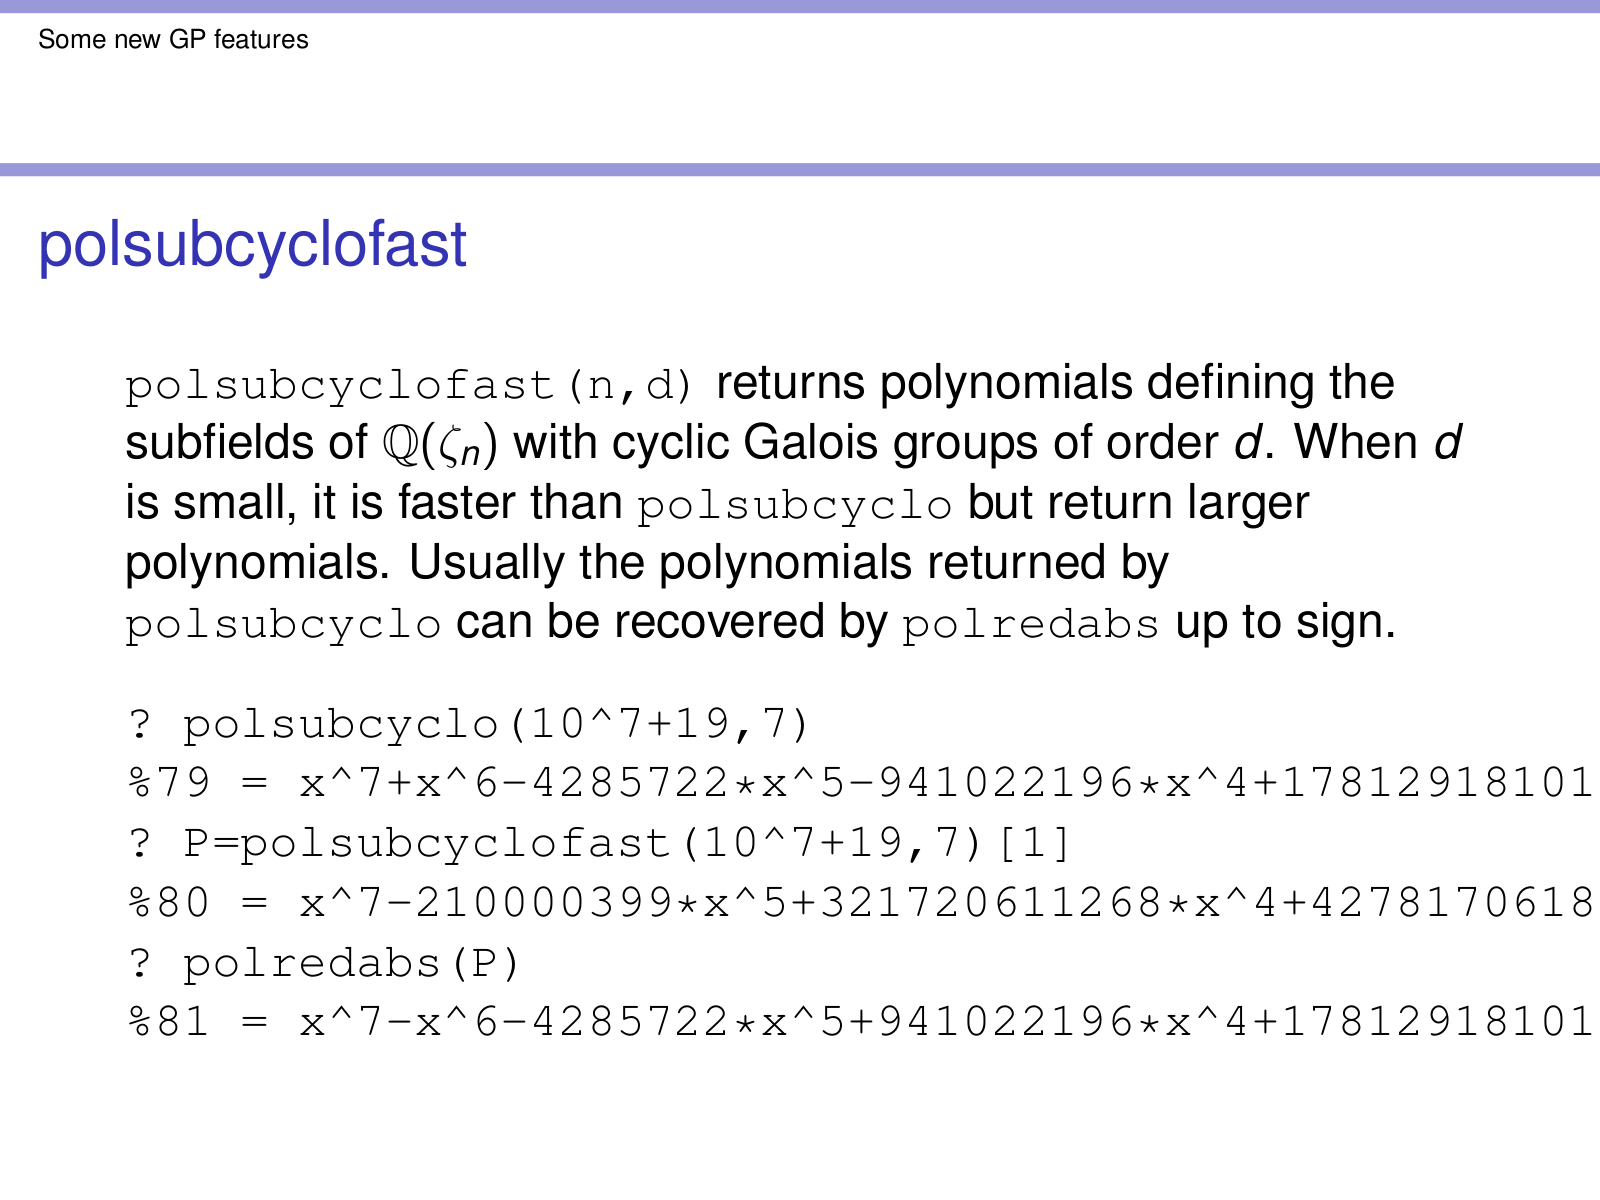Click the "? polsubcyclo(10^7+19,7)" command line
The width and height of the screenshot is (1600, 1200).
point(468,724)
